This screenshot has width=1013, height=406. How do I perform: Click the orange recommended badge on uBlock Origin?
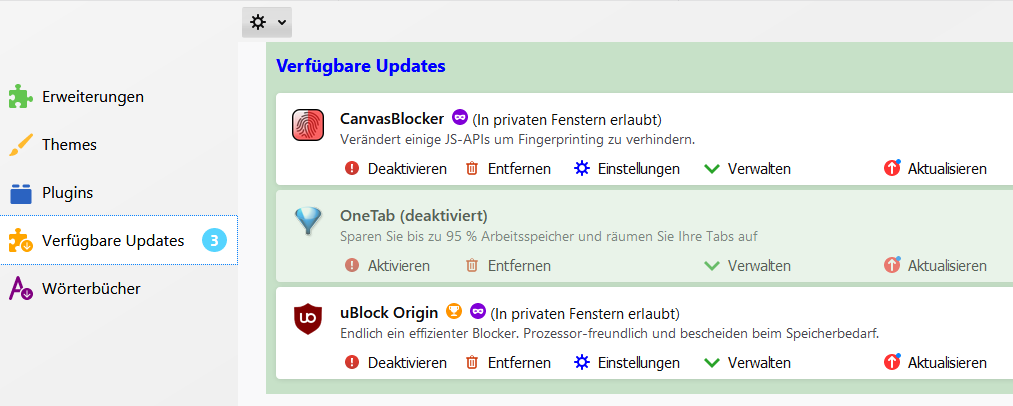pos(453,312)
